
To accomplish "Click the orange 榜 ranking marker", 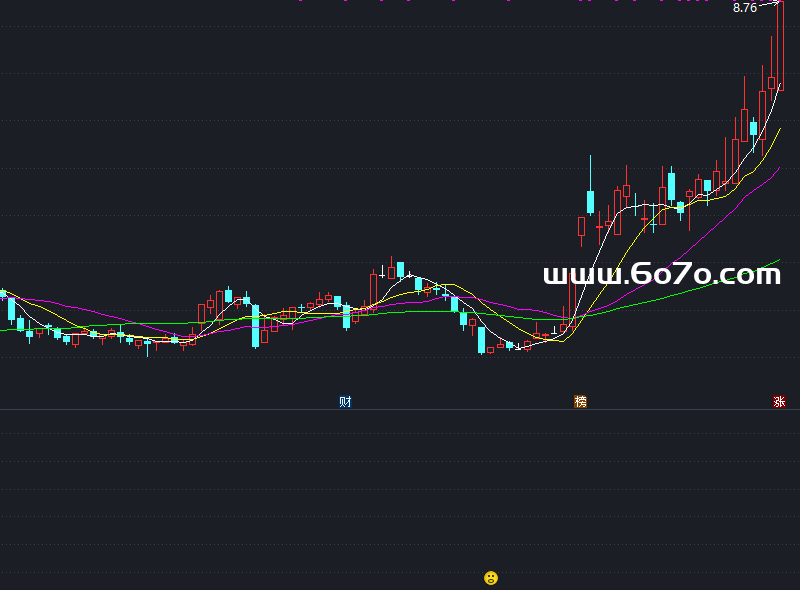I will [x=580, y=402].
